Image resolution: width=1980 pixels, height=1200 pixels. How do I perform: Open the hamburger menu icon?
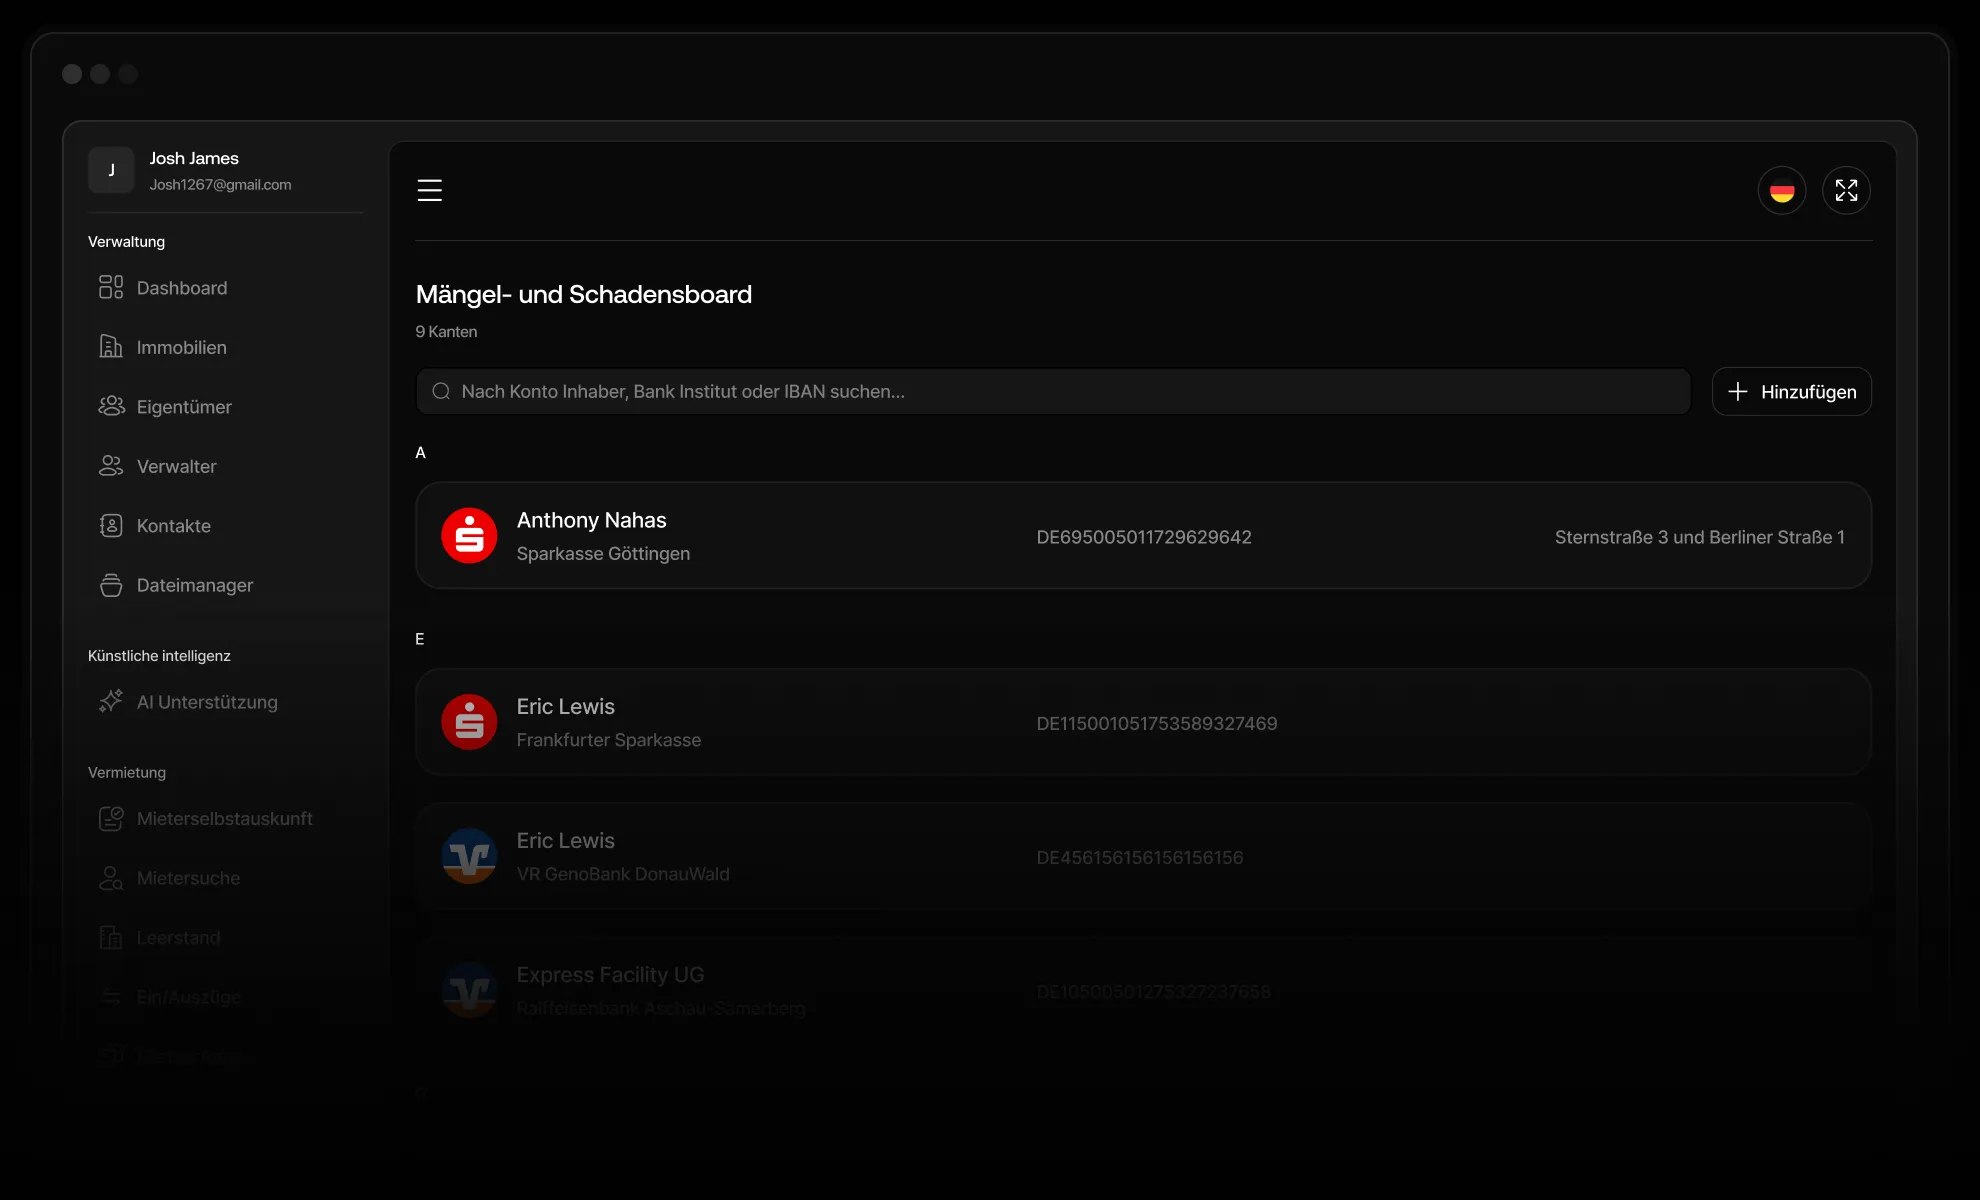429,190
